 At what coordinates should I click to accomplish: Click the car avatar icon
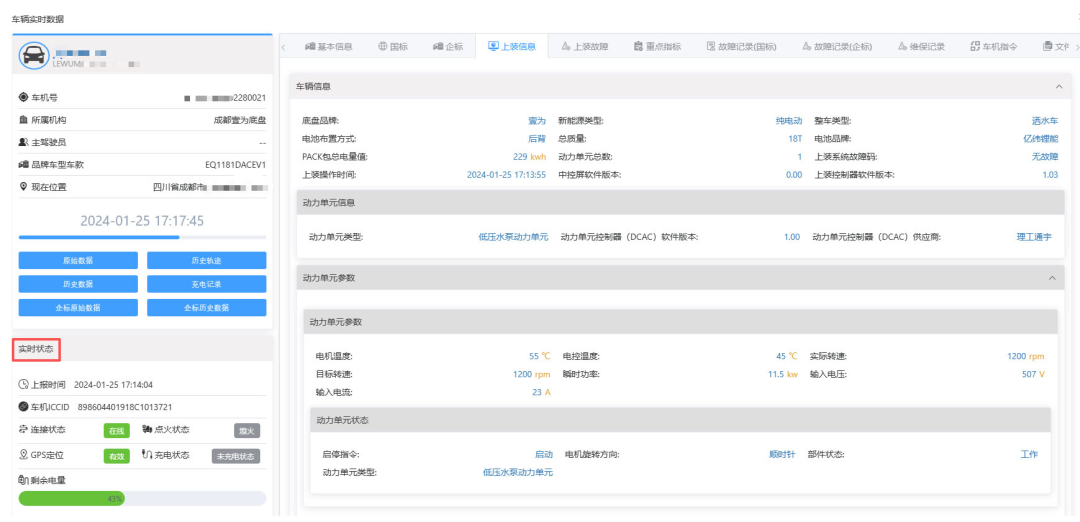[x=34, y=56]
